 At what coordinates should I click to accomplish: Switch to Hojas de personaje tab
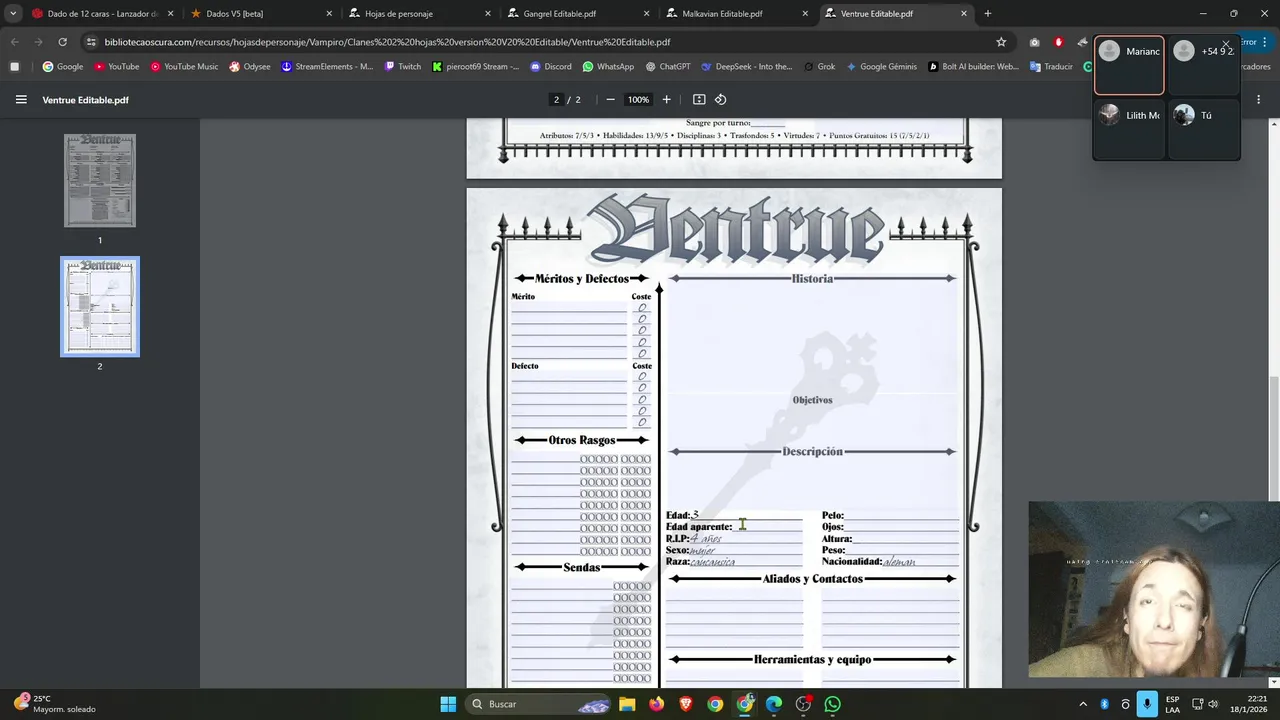[x=420, y=14]
